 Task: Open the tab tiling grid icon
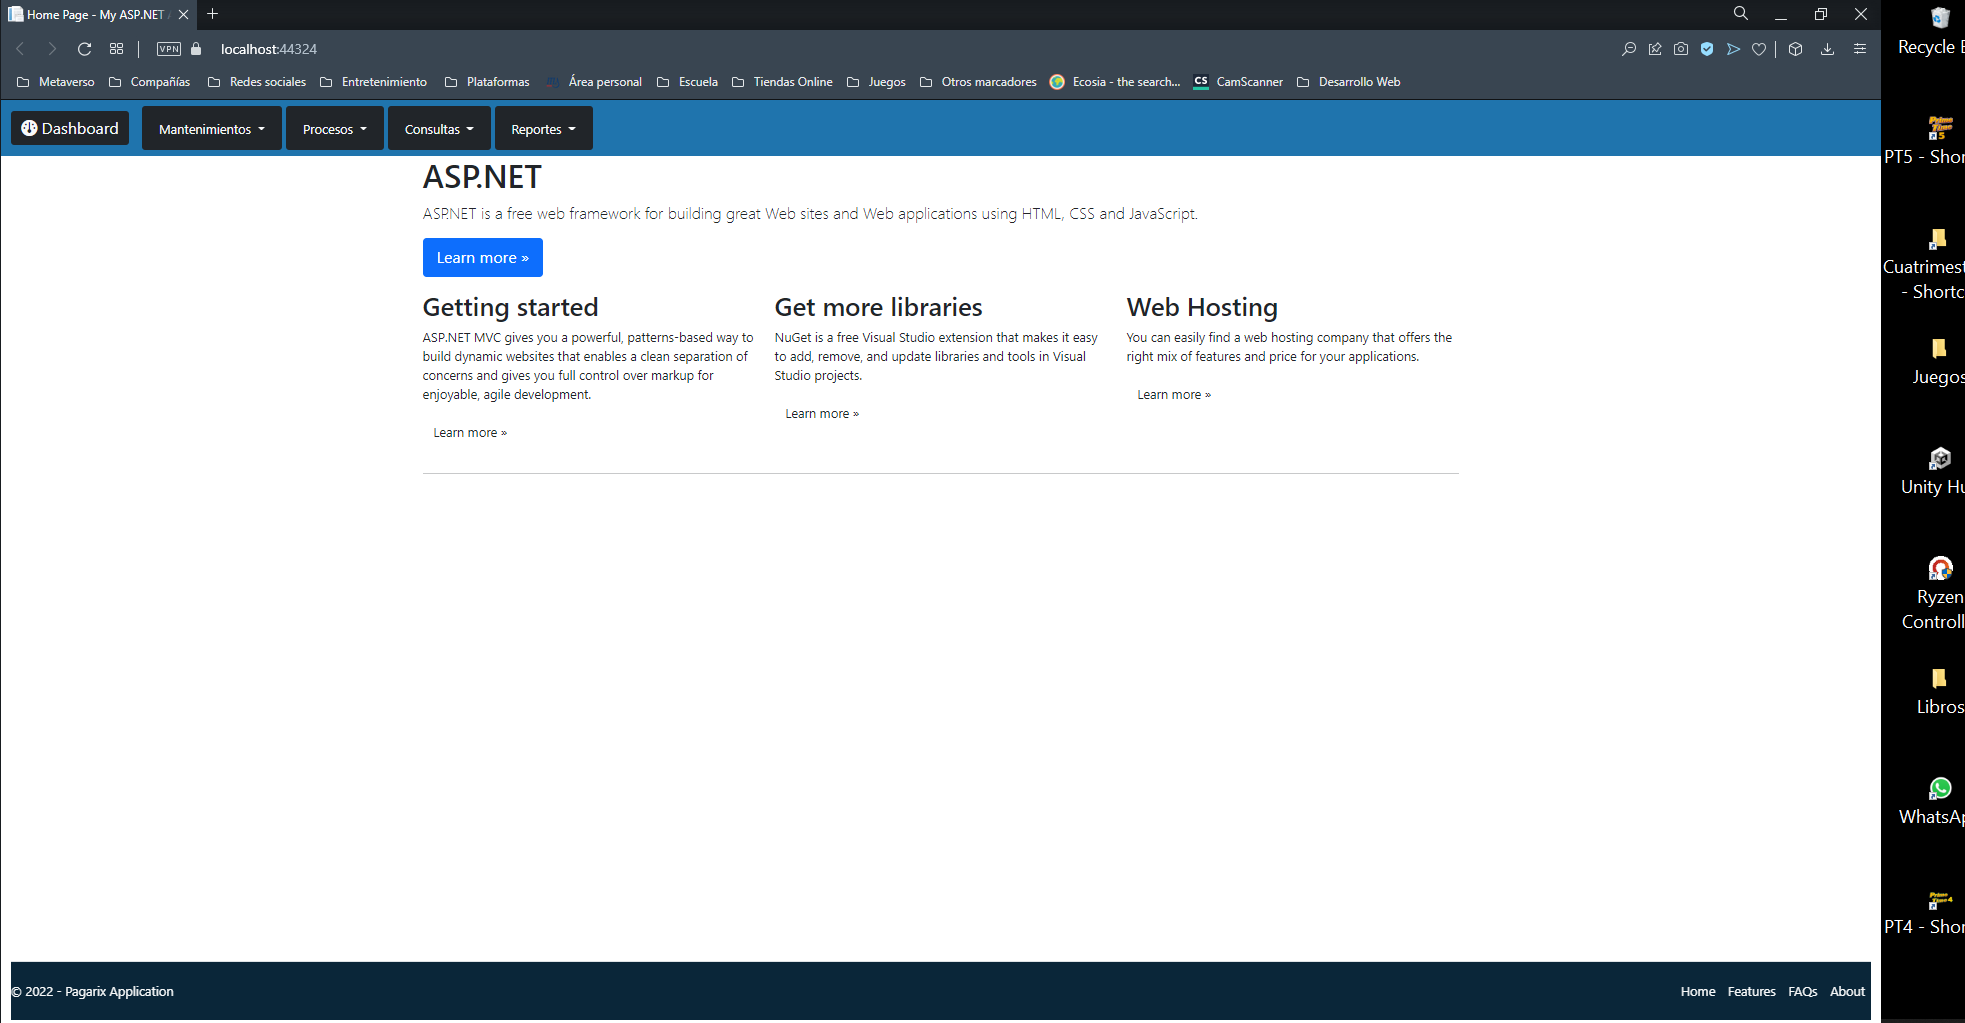pyautogui.click(x=116, y=48)
